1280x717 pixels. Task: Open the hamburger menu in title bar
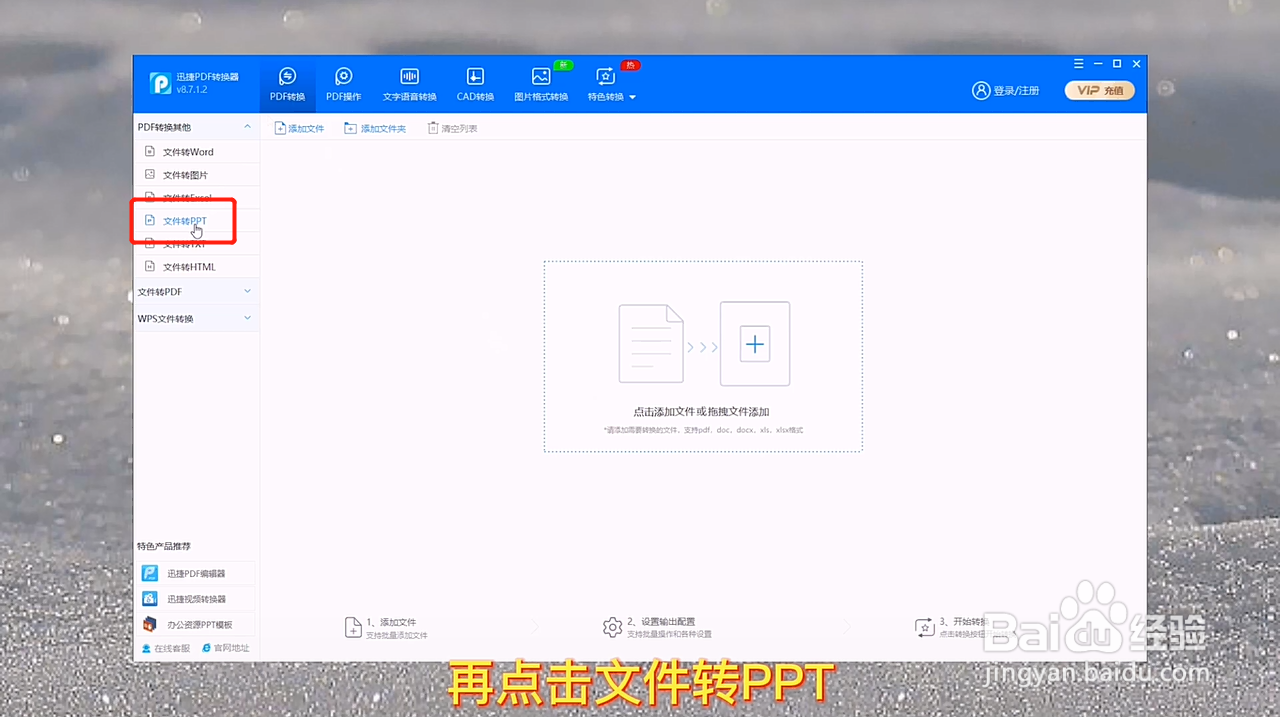1079,63
